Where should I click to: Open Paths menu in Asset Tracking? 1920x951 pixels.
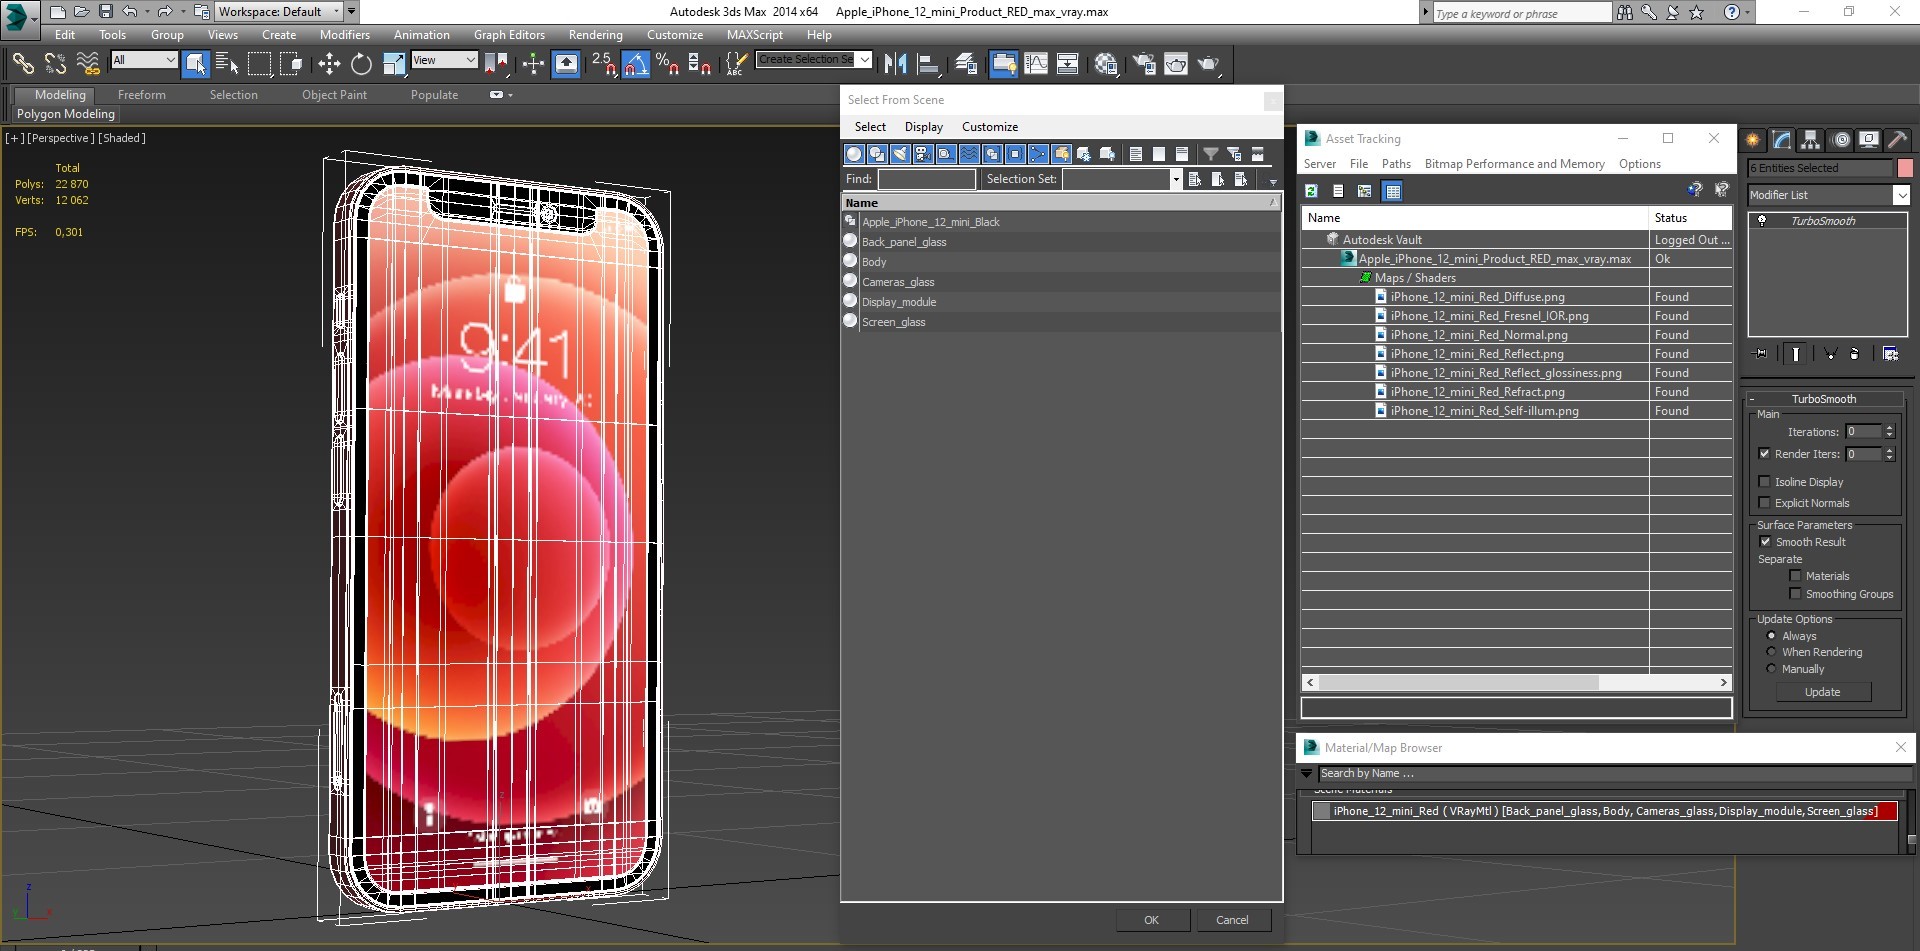coord(1396,164)
